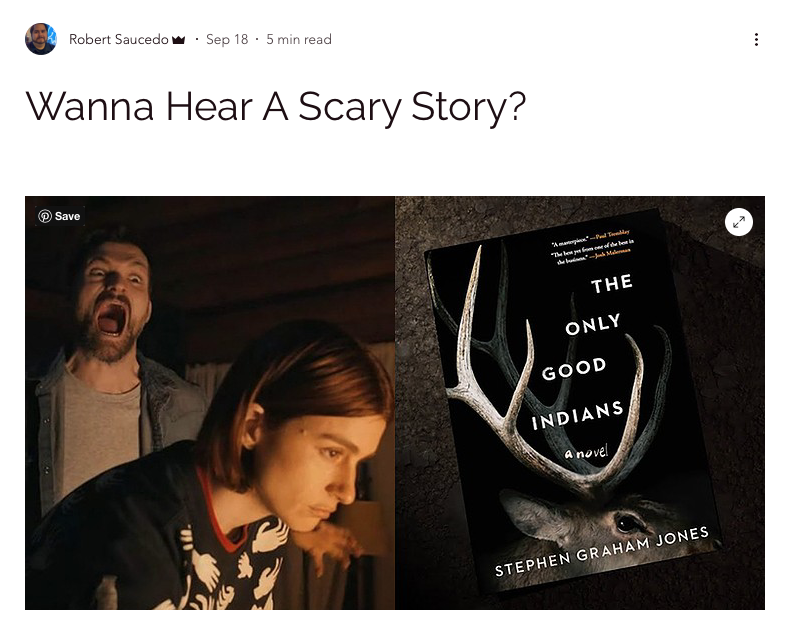Click the Wanna Hear A Scary Story? title
This screenshot has height=628, width=791.
point(275,106)
